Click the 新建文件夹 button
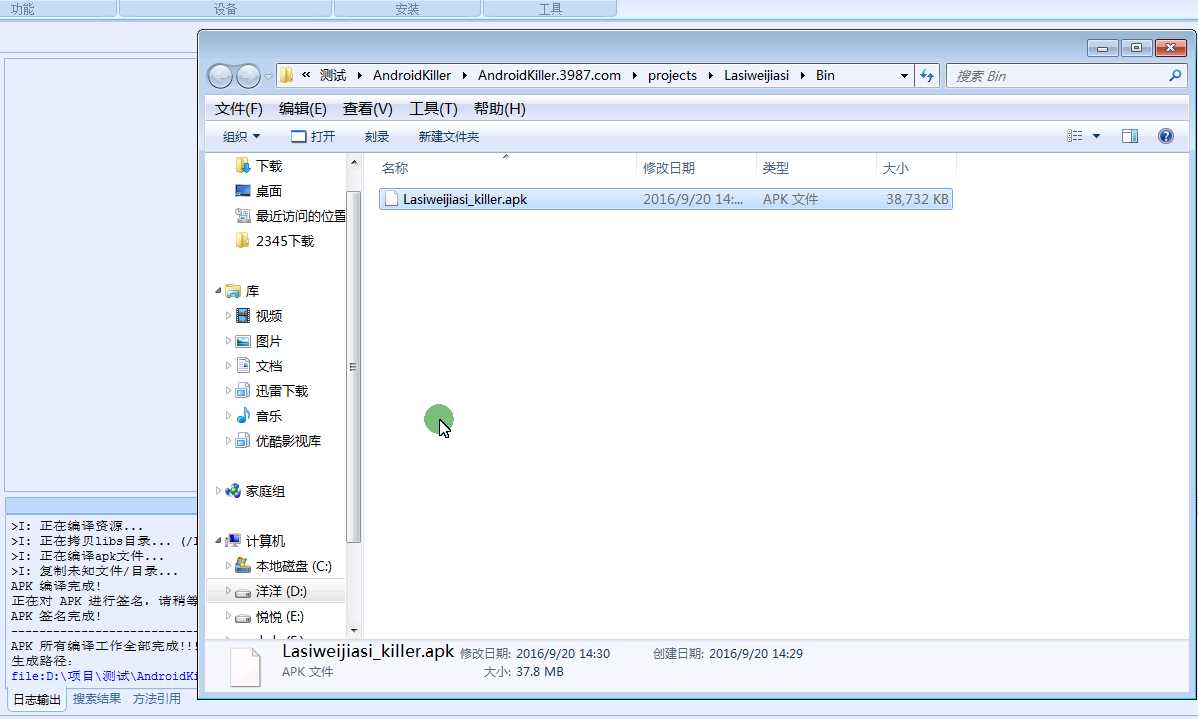 (448, 137)
